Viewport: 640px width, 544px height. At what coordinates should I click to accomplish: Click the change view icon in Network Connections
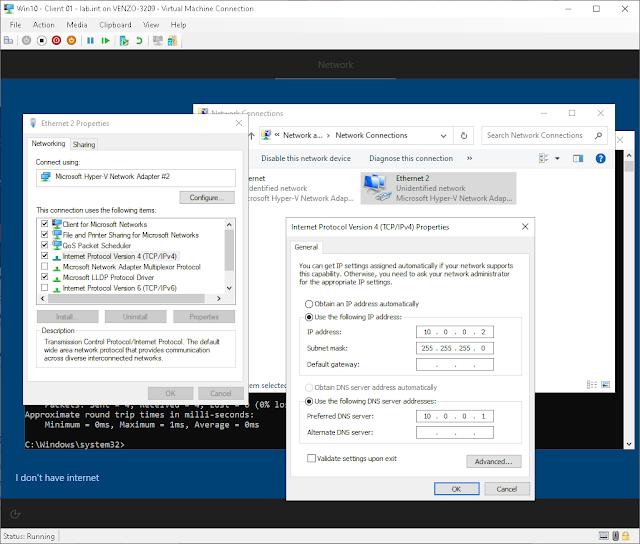point(544,158)
